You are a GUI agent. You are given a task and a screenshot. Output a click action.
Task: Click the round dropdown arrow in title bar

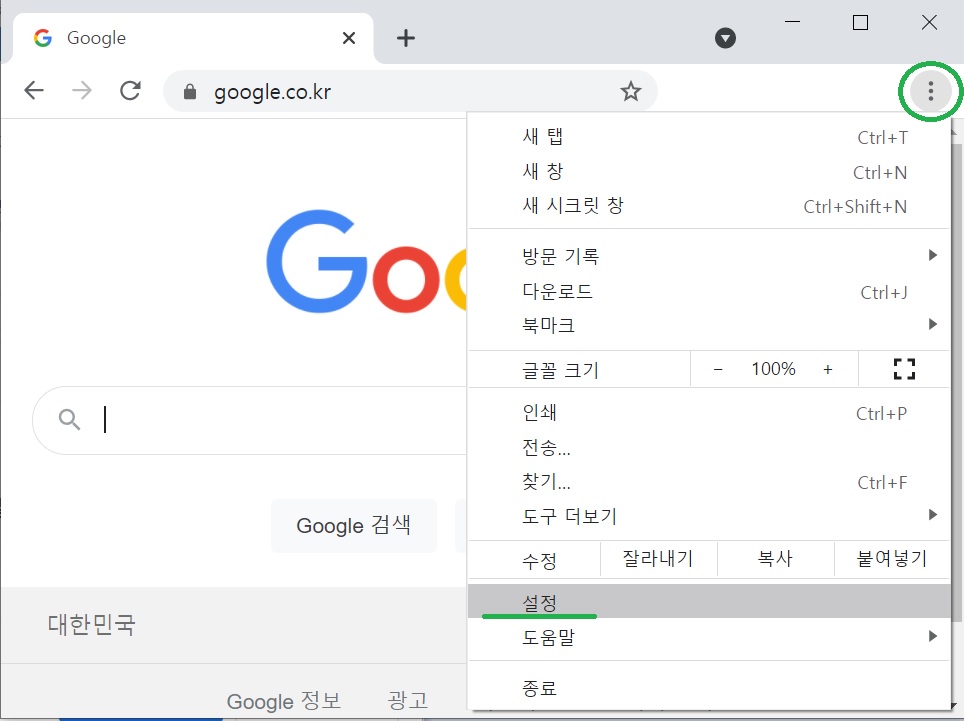(x=725, y=38)
